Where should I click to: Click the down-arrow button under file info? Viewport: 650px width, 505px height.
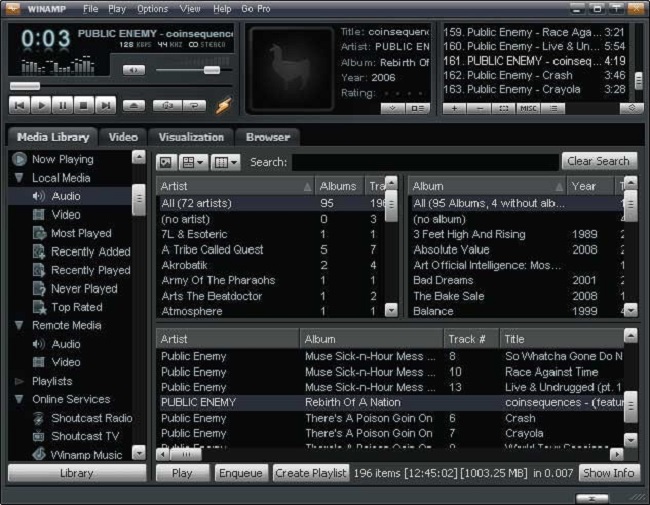(393, 109)
